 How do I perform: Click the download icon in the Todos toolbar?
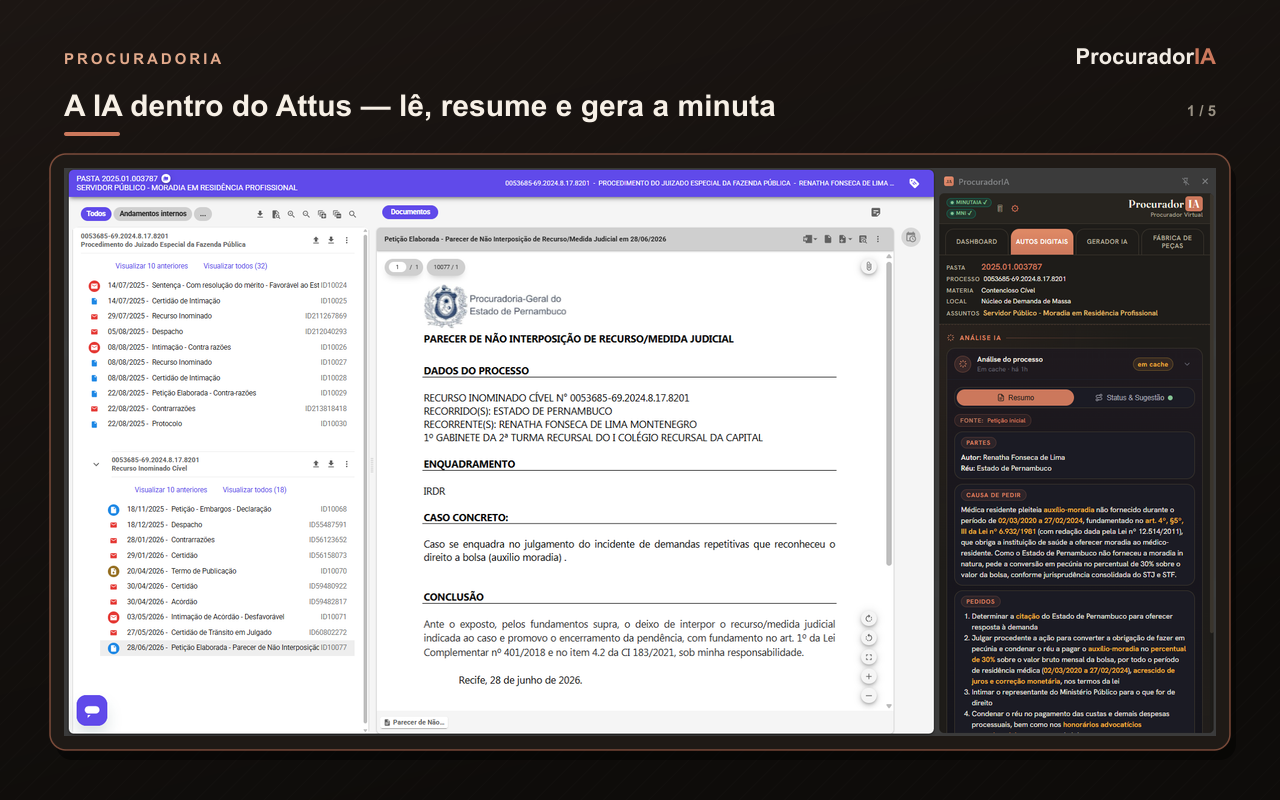click(x=260, y=214)
